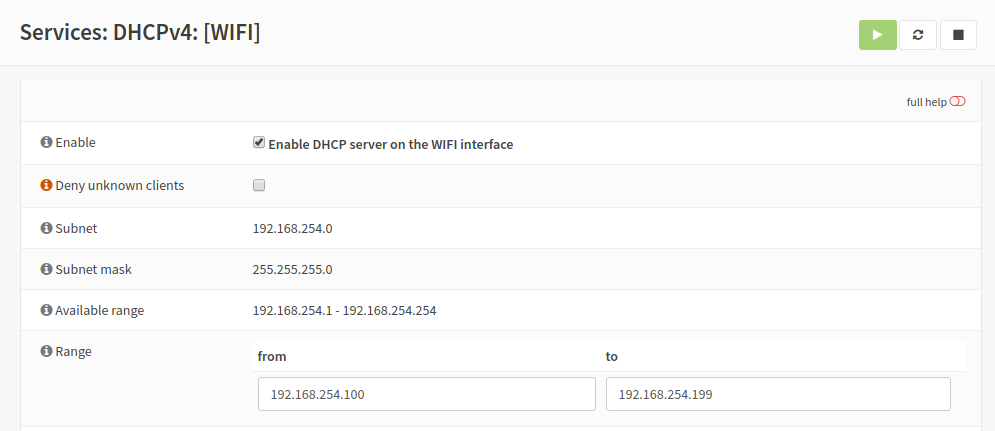
Task: Click the 'Enable DHCP server on the WIFI interface' label
Action: pos(390,144)
